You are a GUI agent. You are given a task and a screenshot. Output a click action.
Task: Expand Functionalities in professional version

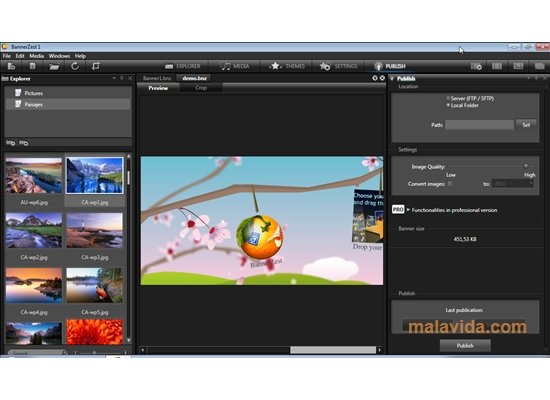coord(454,210)
